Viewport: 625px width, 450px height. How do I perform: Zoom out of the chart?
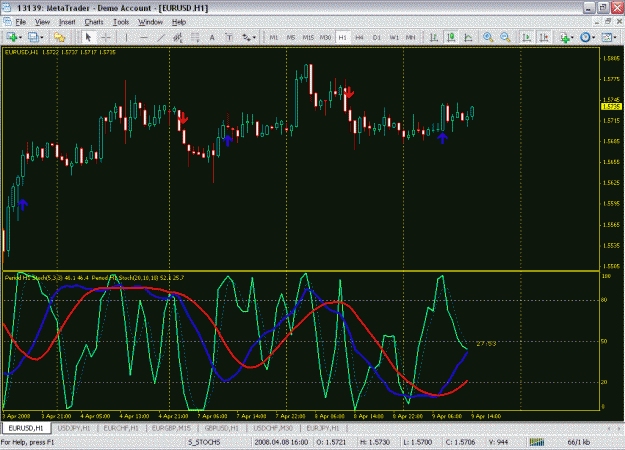505,37
